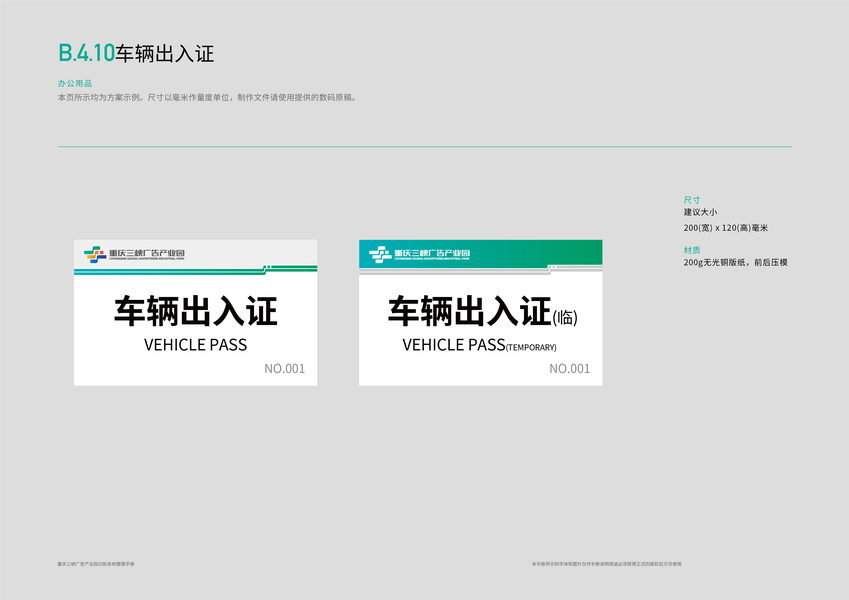Click the green 材质 heading
849x600 pixels.
(x=692, y=250)
